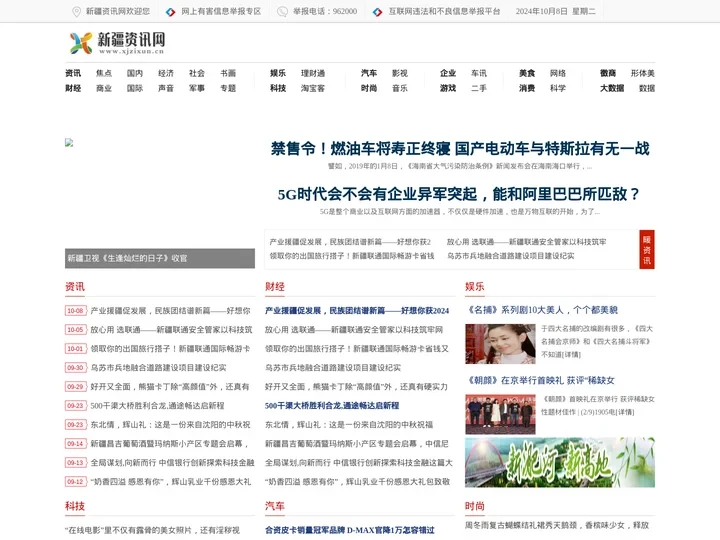Select the 汽车 navigation category
This screenshot has height=540, width=720.
click(369, 73)
